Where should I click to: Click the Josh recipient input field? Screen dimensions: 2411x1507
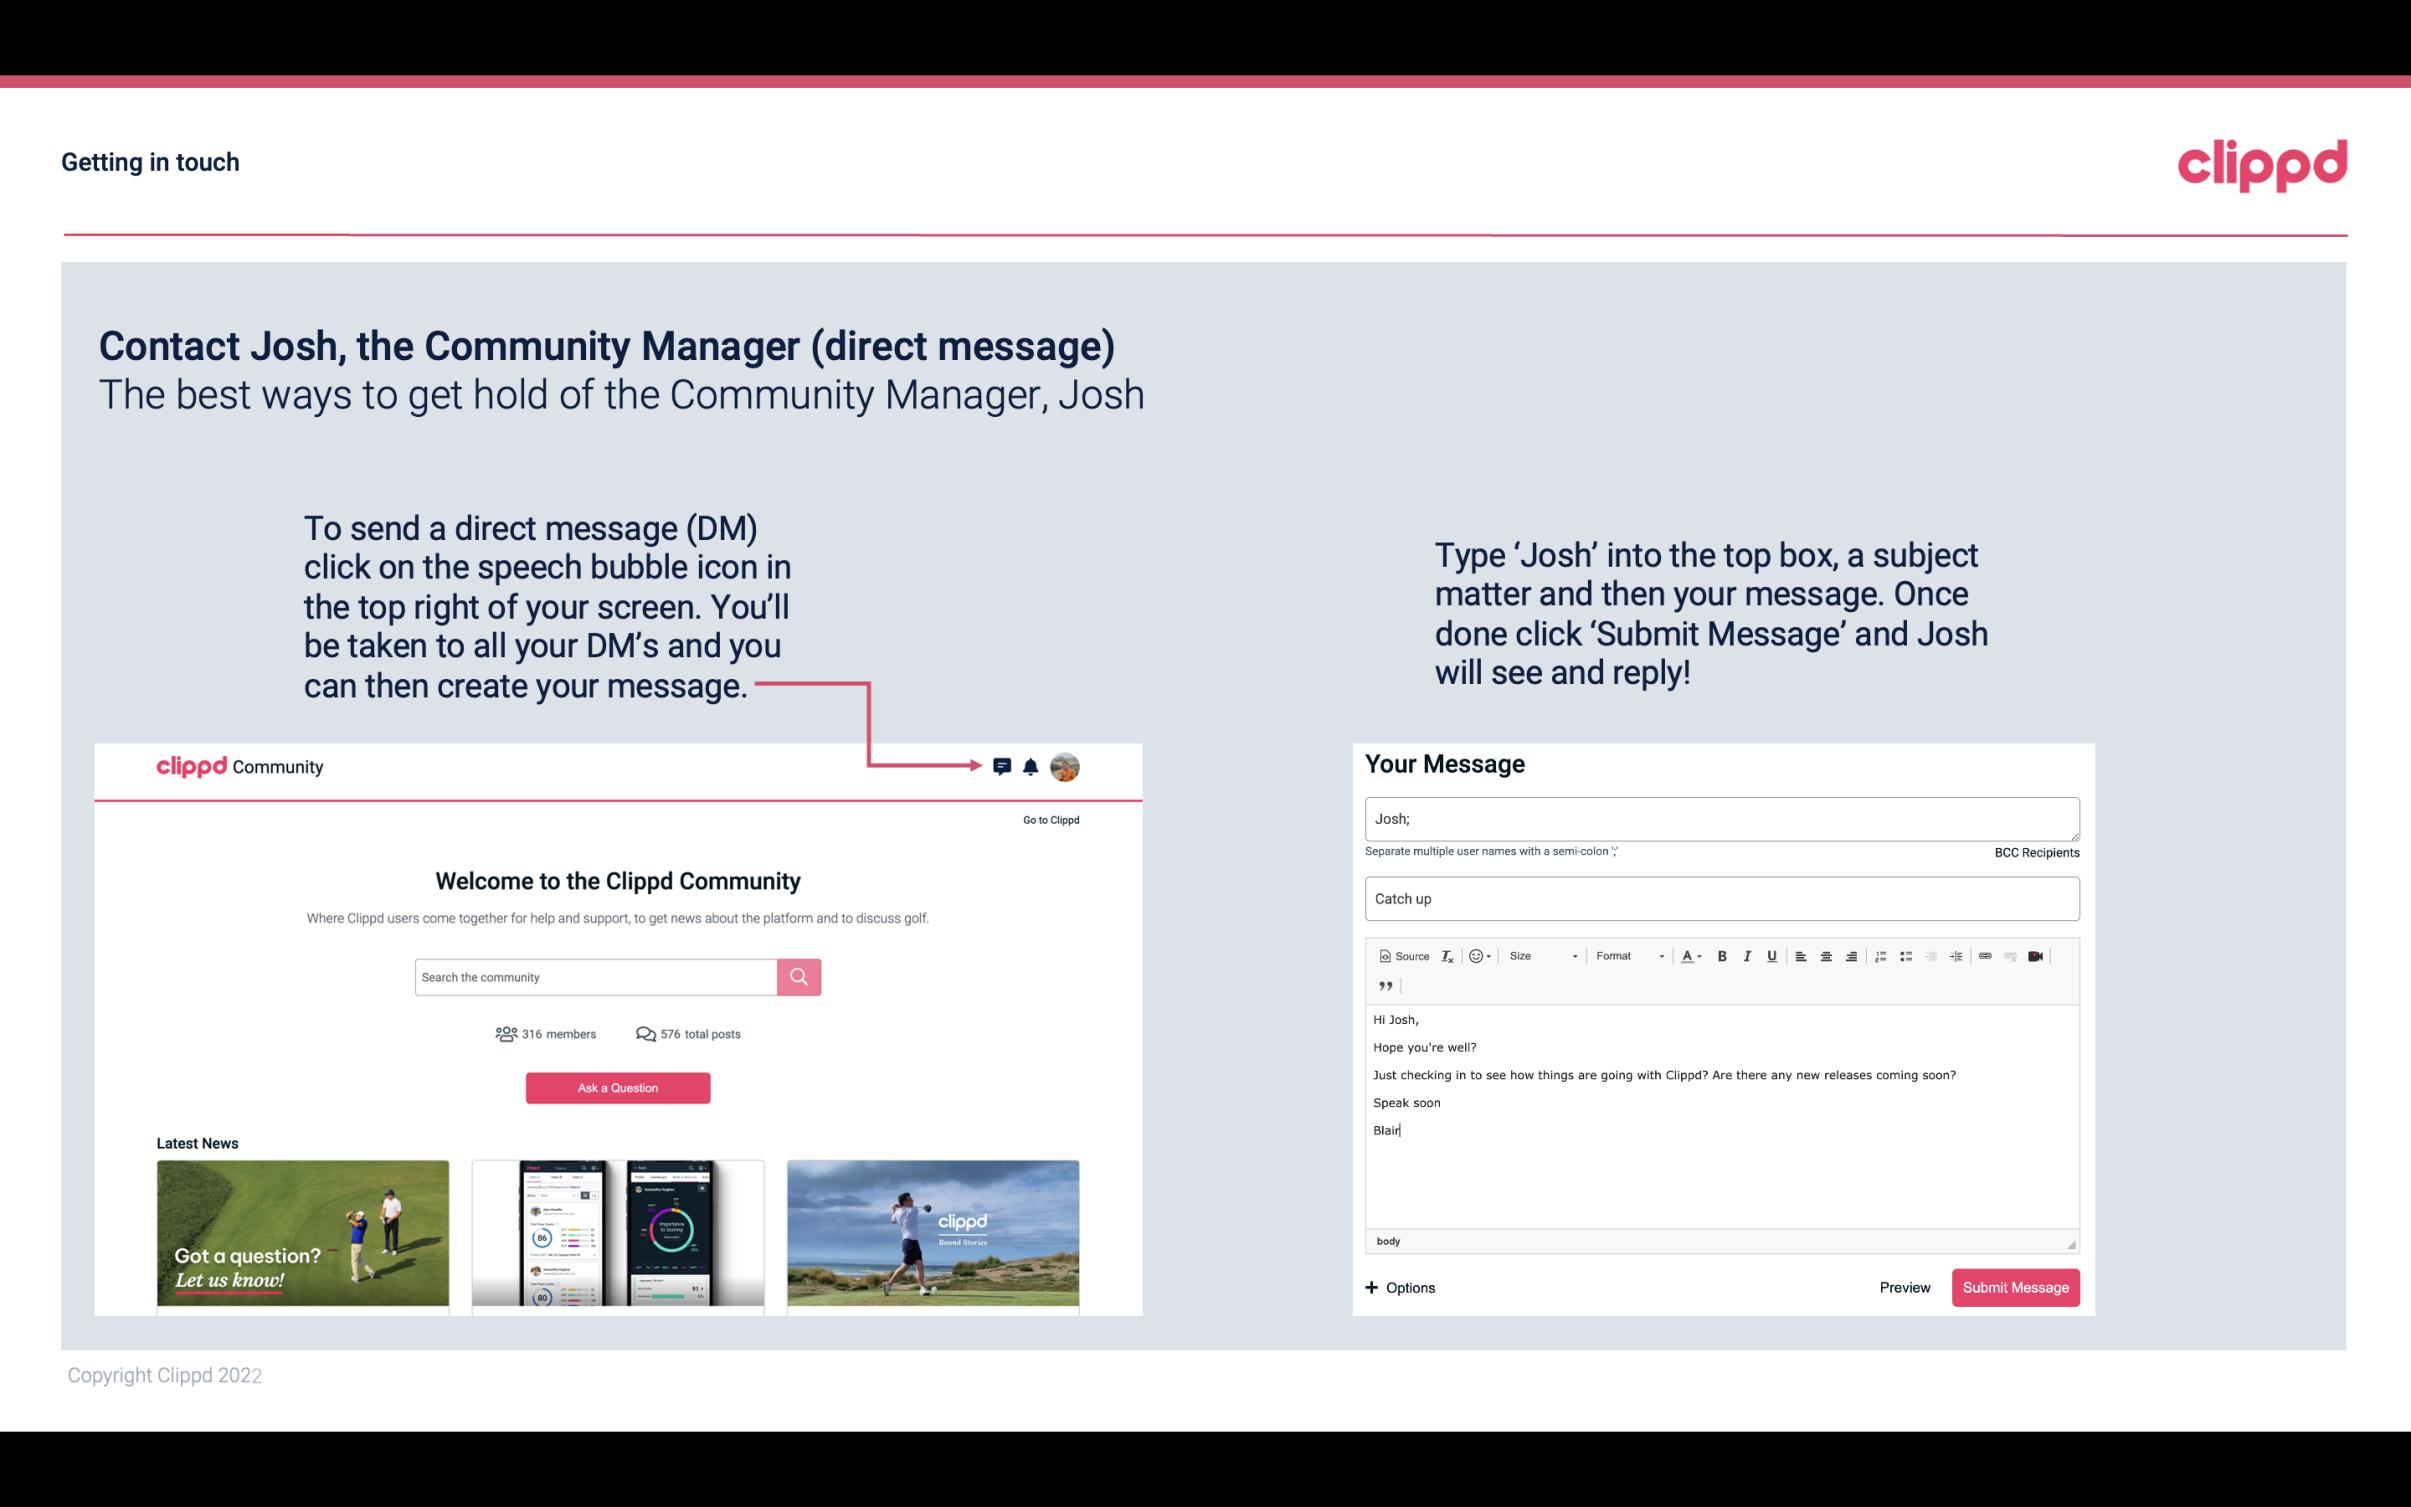click(1722, 818)
